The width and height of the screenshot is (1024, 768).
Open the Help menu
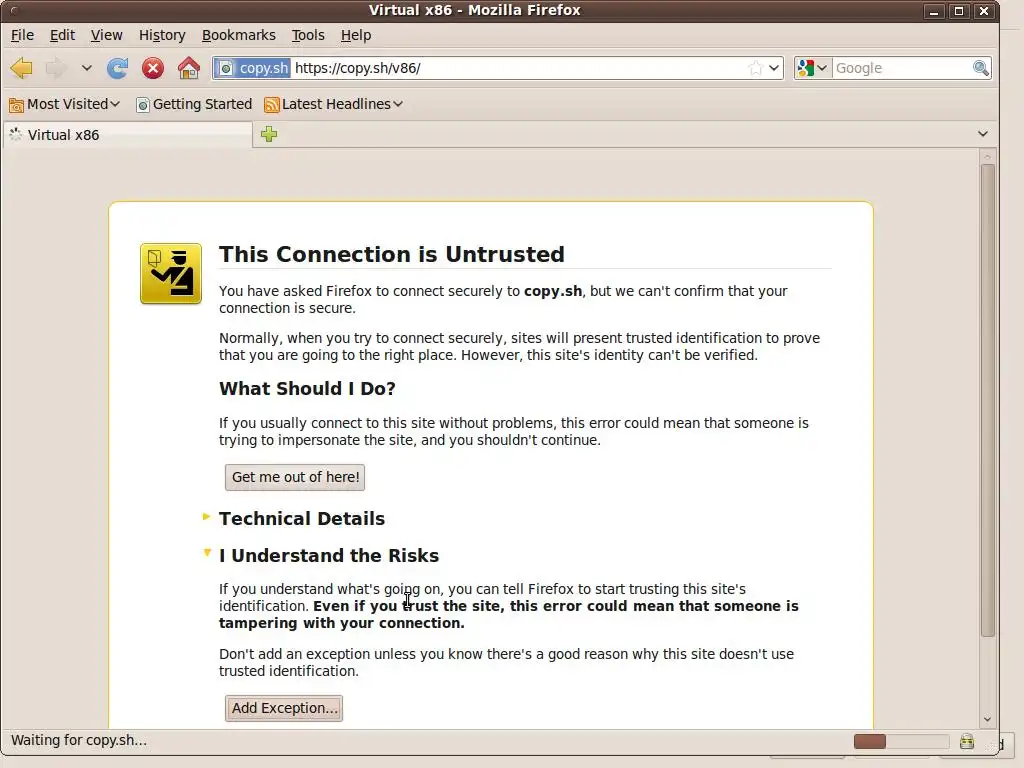pyautogui.click(x=356, y=35)
